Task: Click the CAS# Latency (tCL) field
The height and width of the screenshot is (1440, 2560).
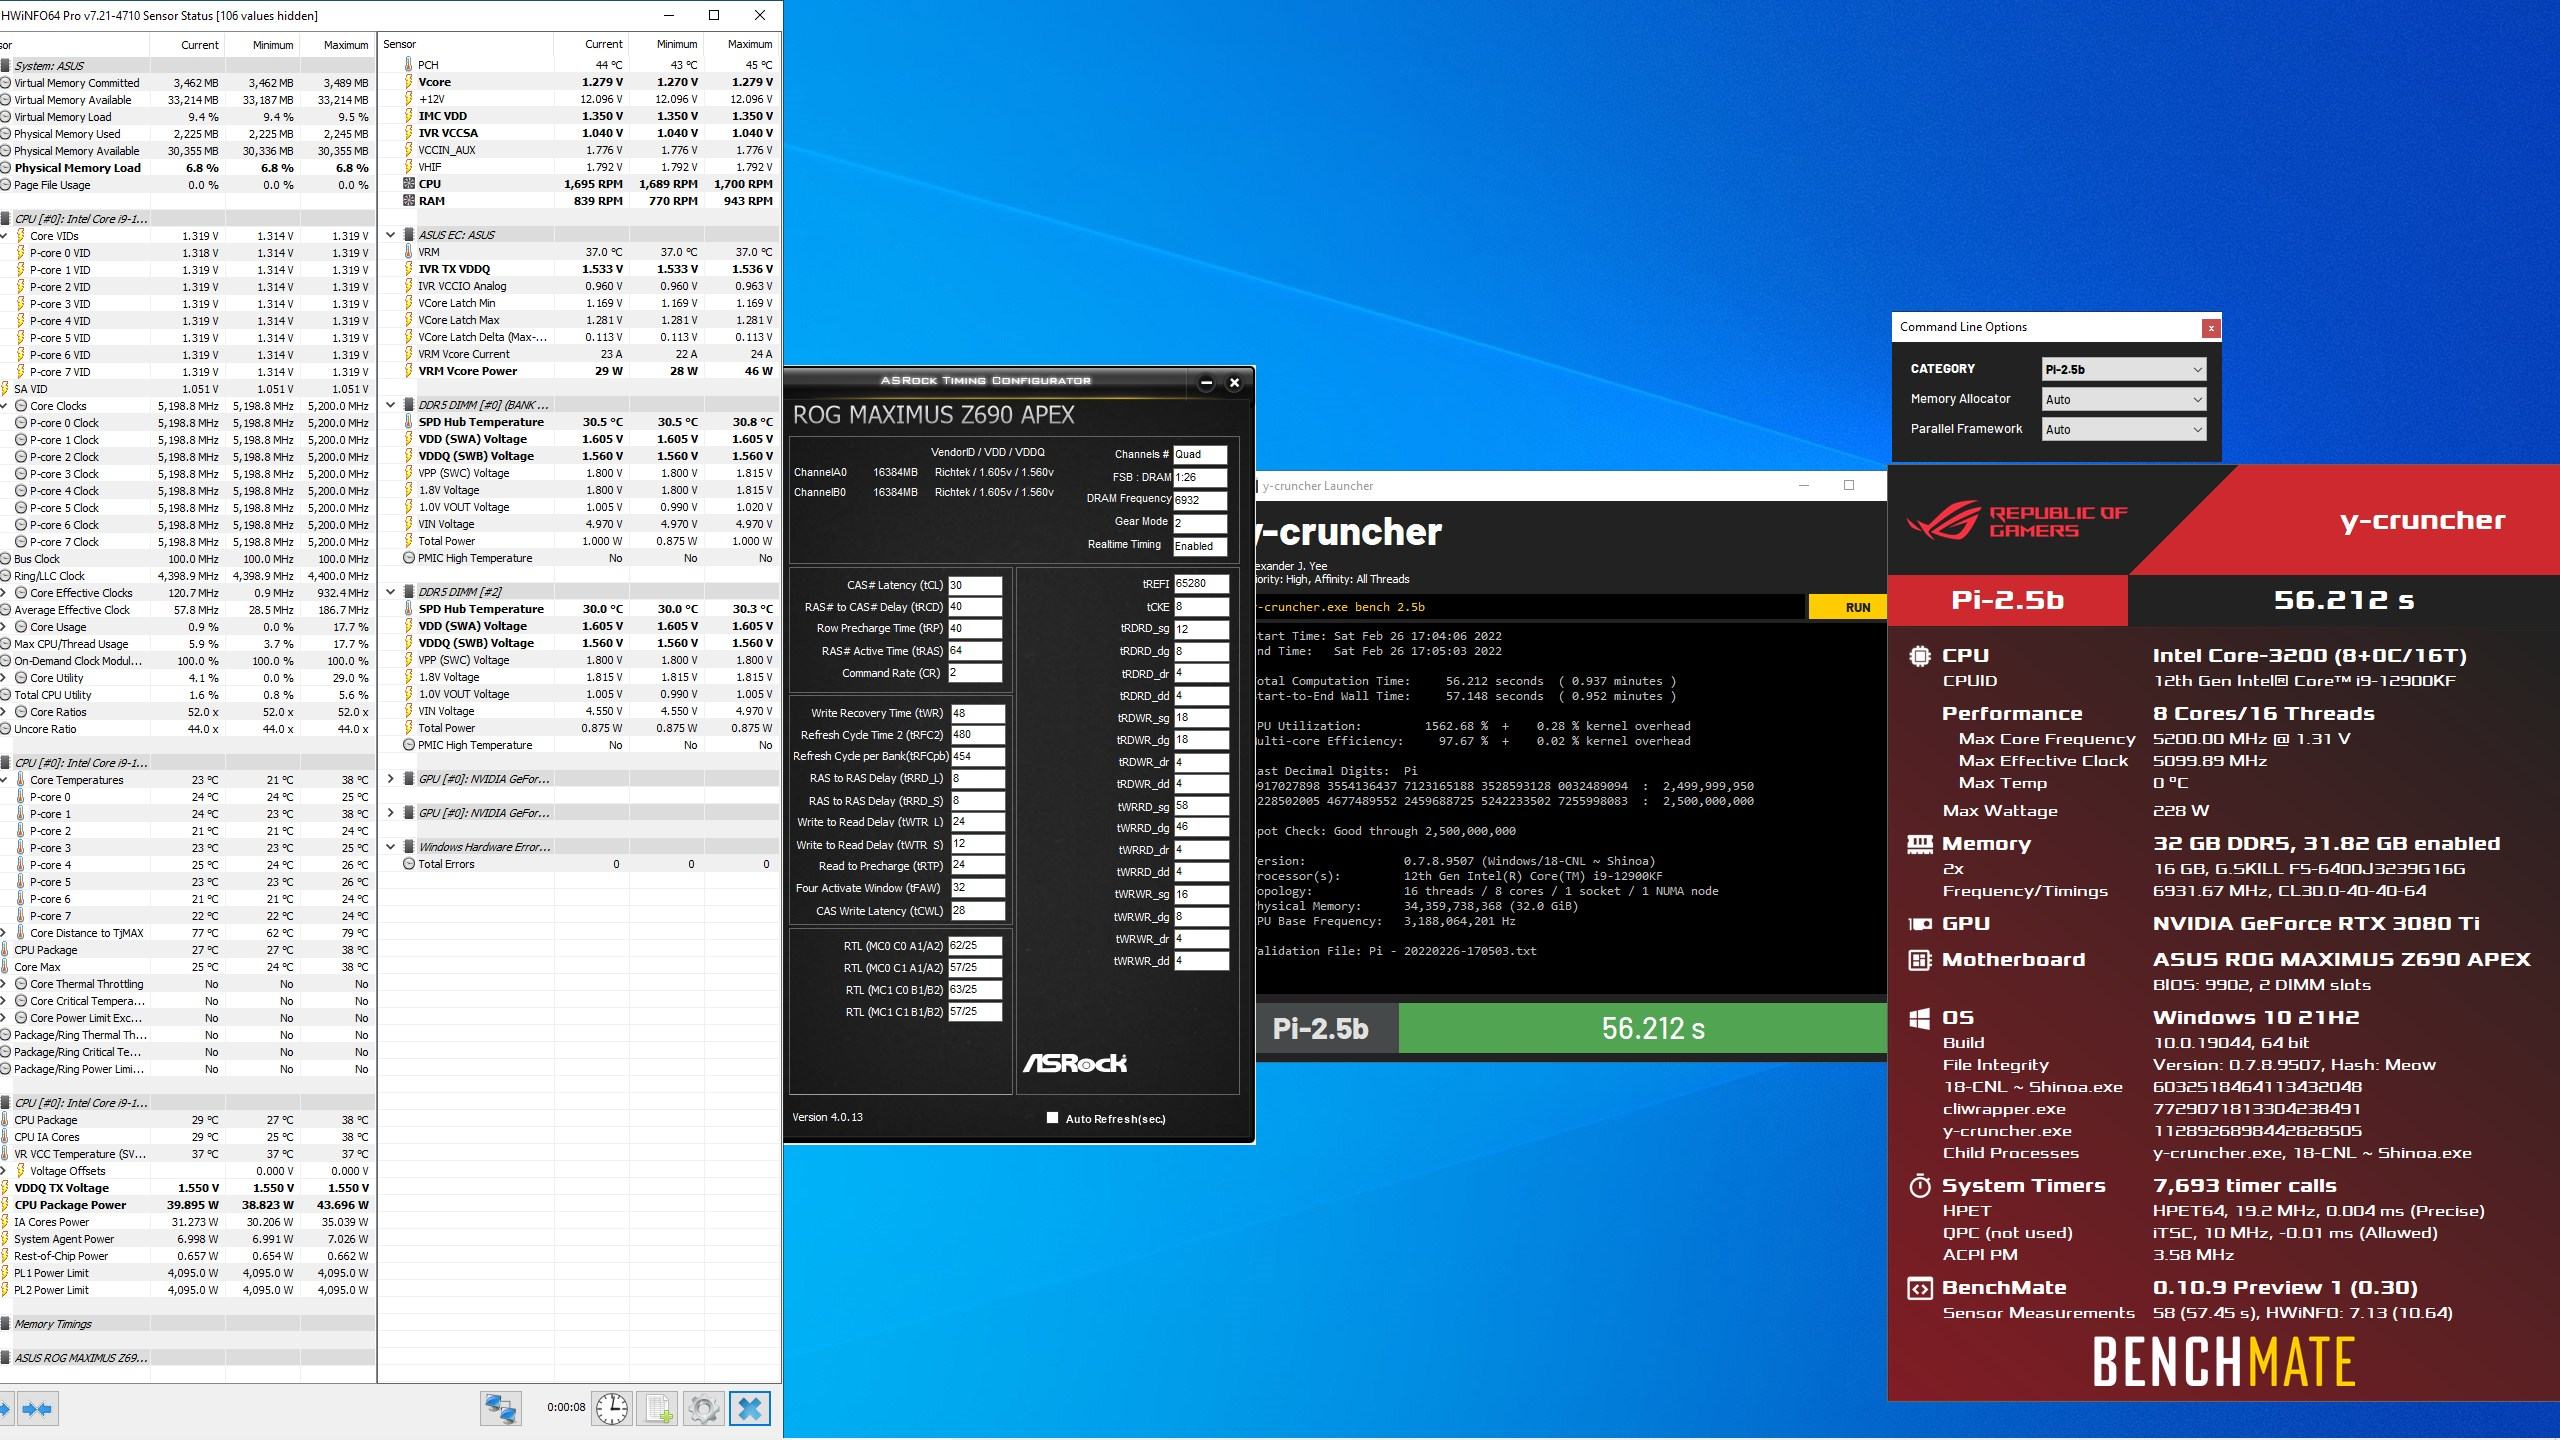Action: click(x=975, y=586)
